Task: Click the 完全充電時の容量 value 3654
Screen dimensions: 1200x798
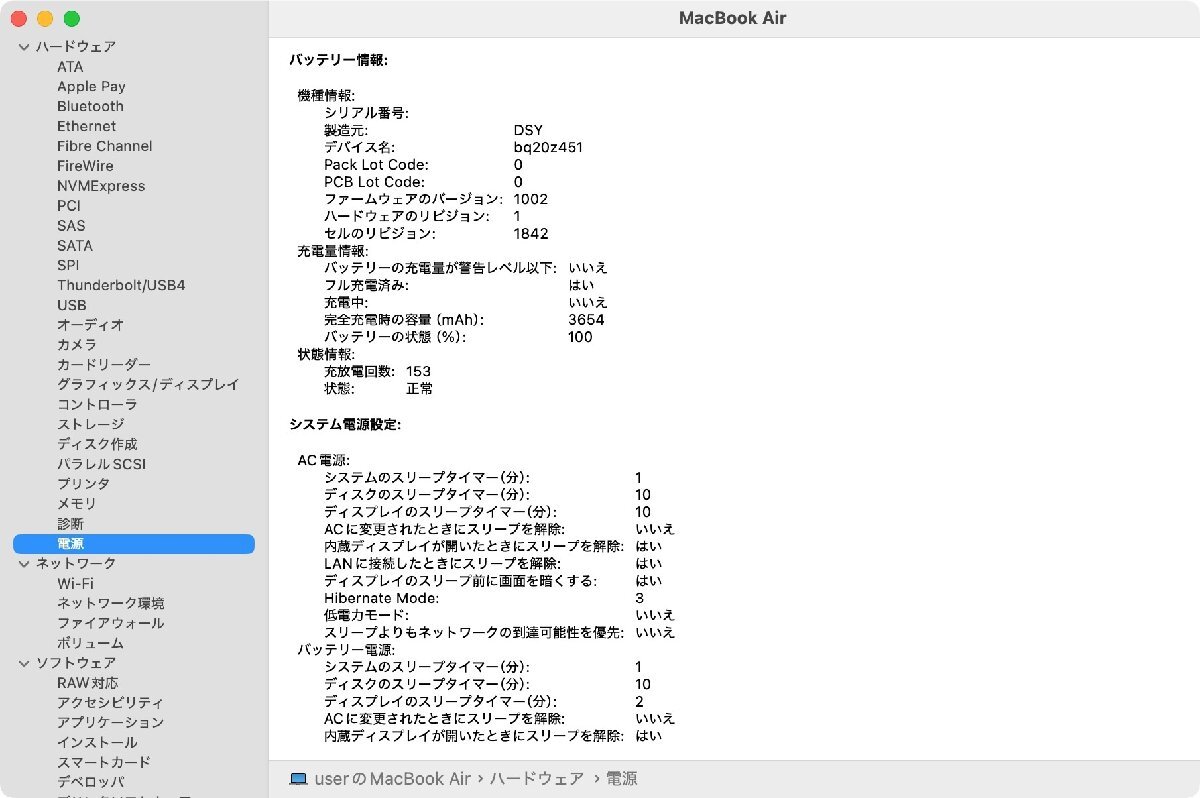Action: 586,320
